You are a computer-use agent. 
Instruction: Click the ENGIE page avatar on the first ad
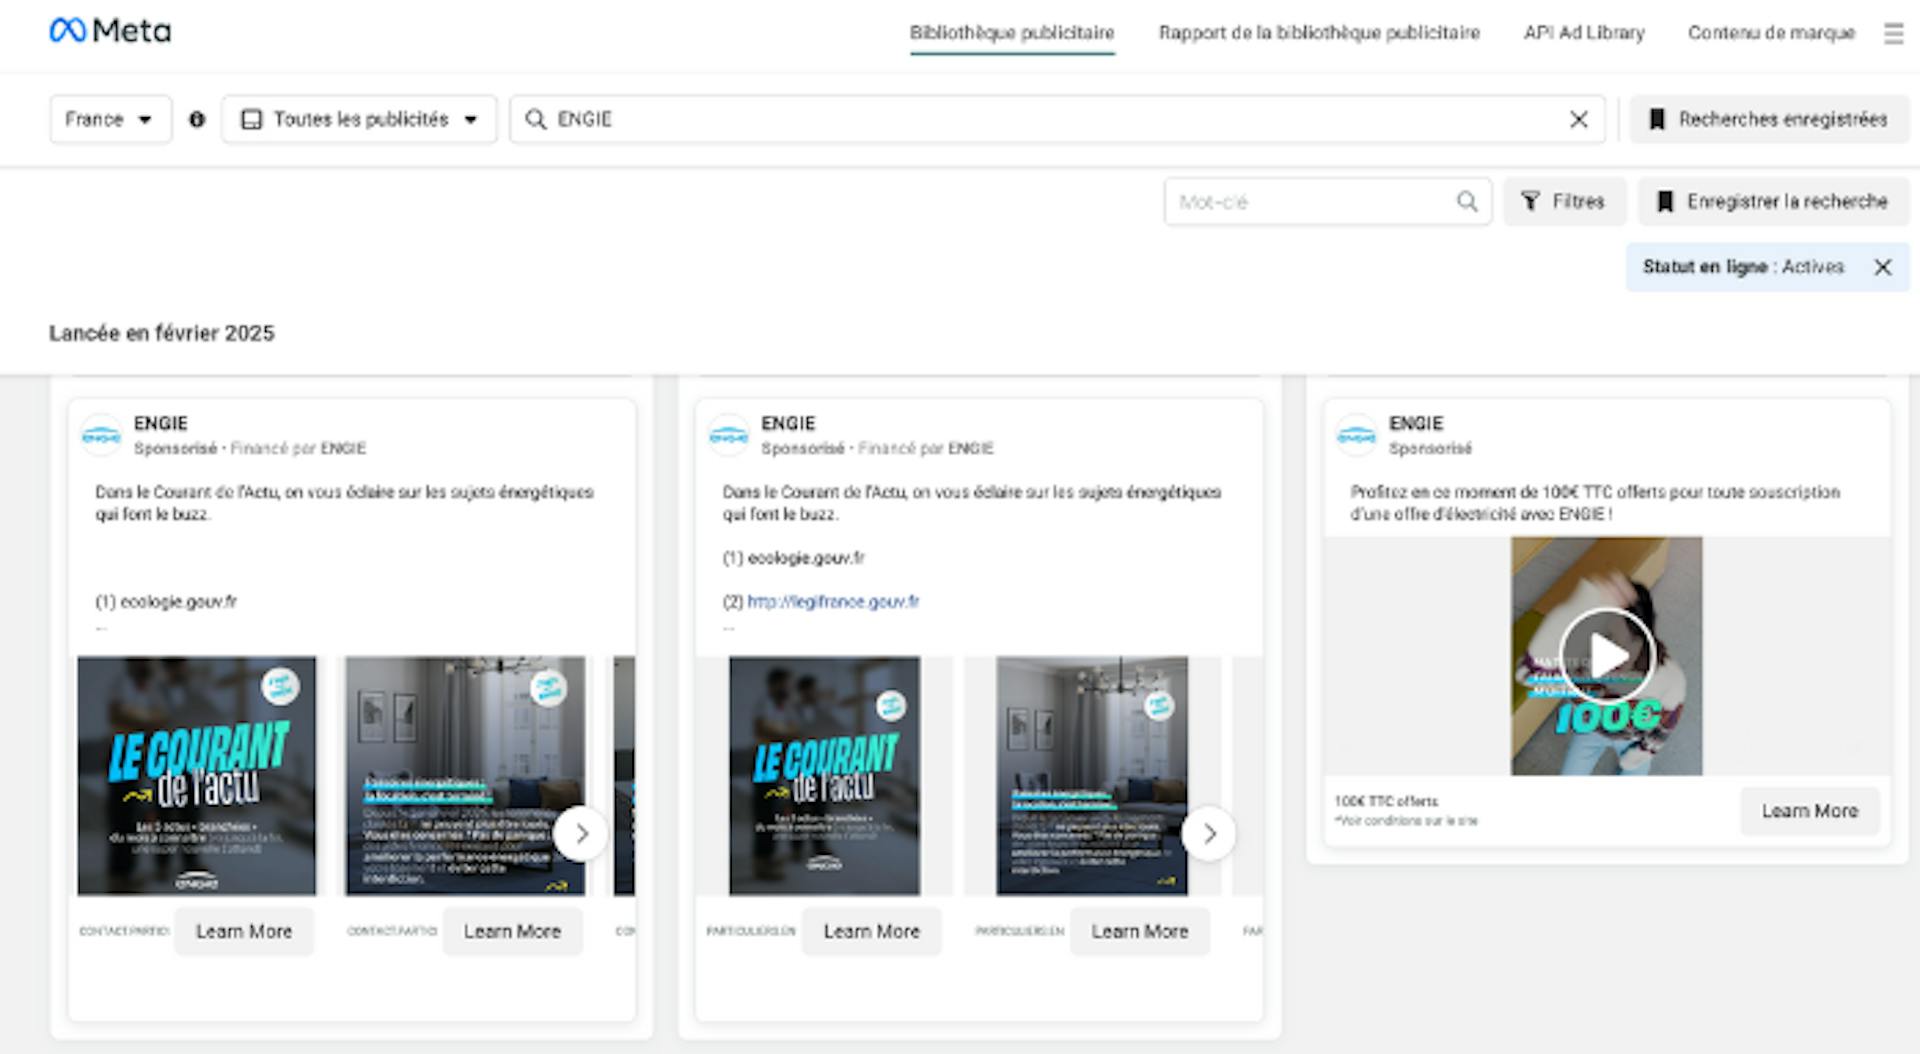coord(102,434)
